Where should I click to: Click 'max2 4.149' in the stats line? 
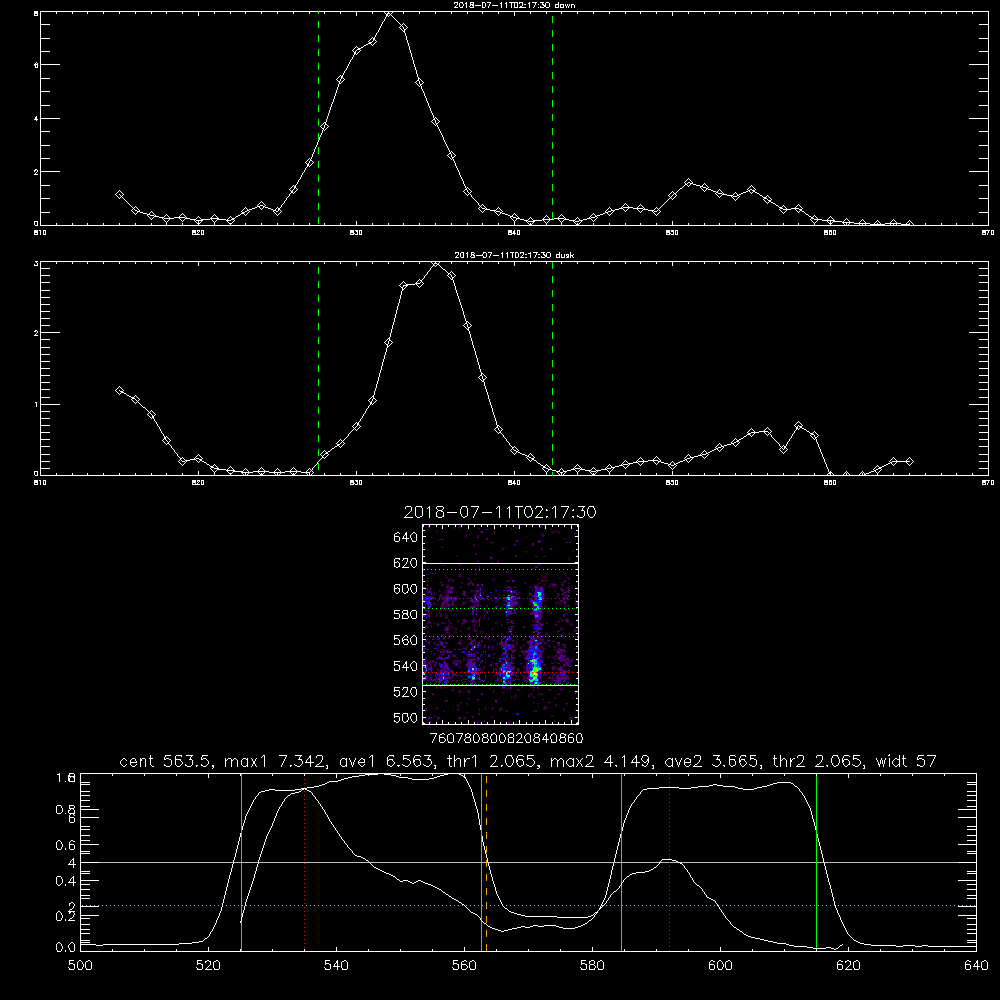tap(601, 761)
